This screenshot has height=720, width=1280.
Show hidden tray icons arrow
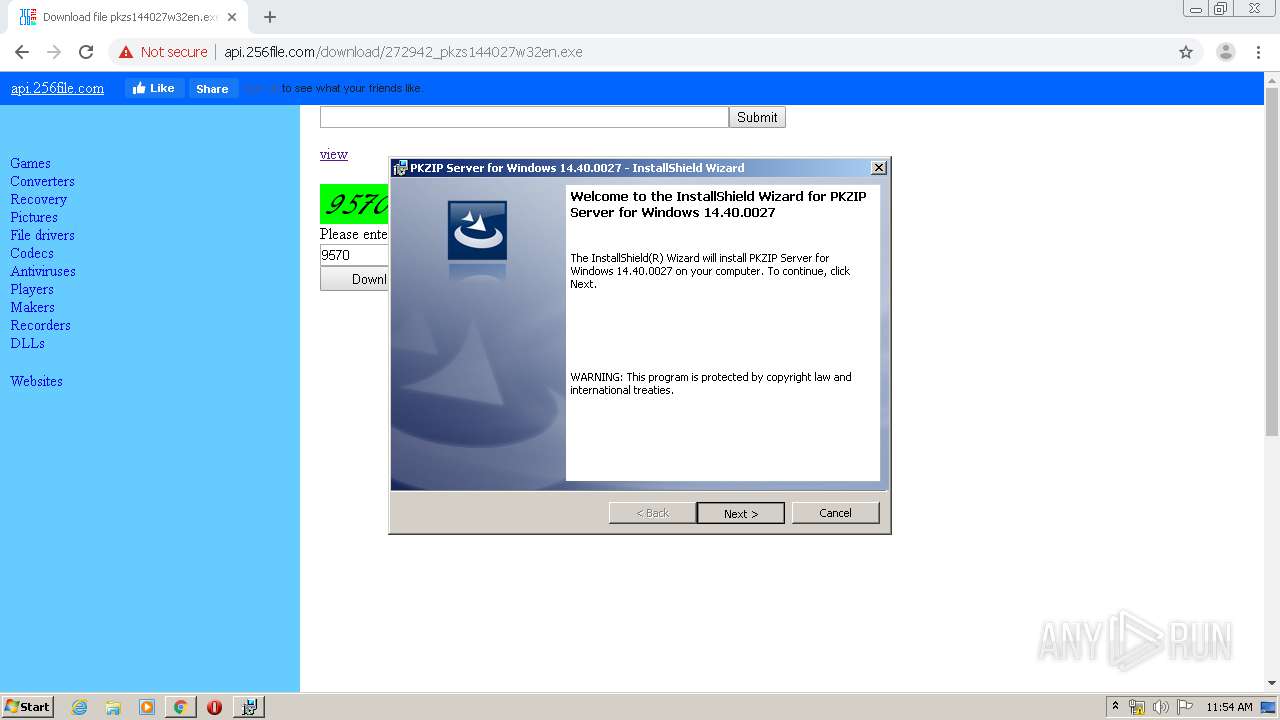[1115, 707]
